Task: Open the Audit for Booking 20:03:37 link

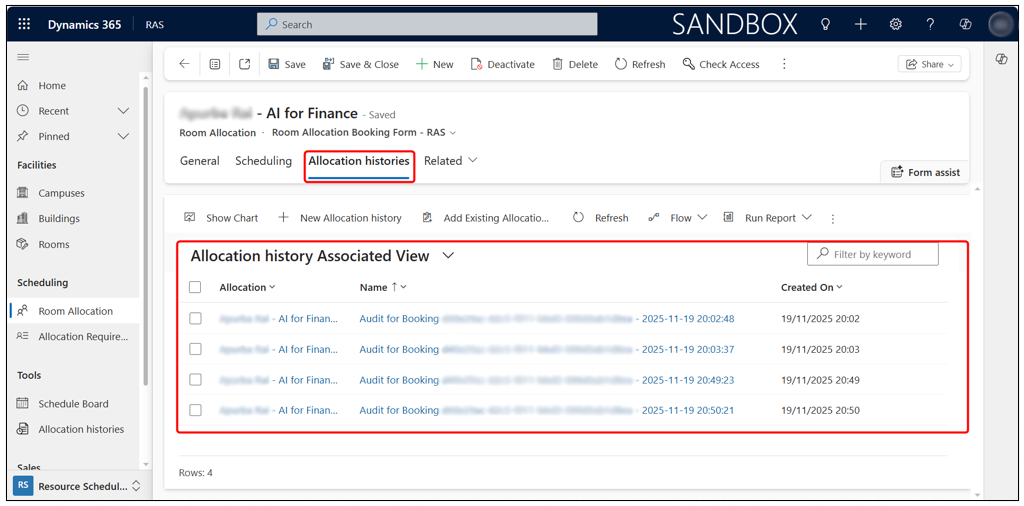Action: [x=546, y=349]
